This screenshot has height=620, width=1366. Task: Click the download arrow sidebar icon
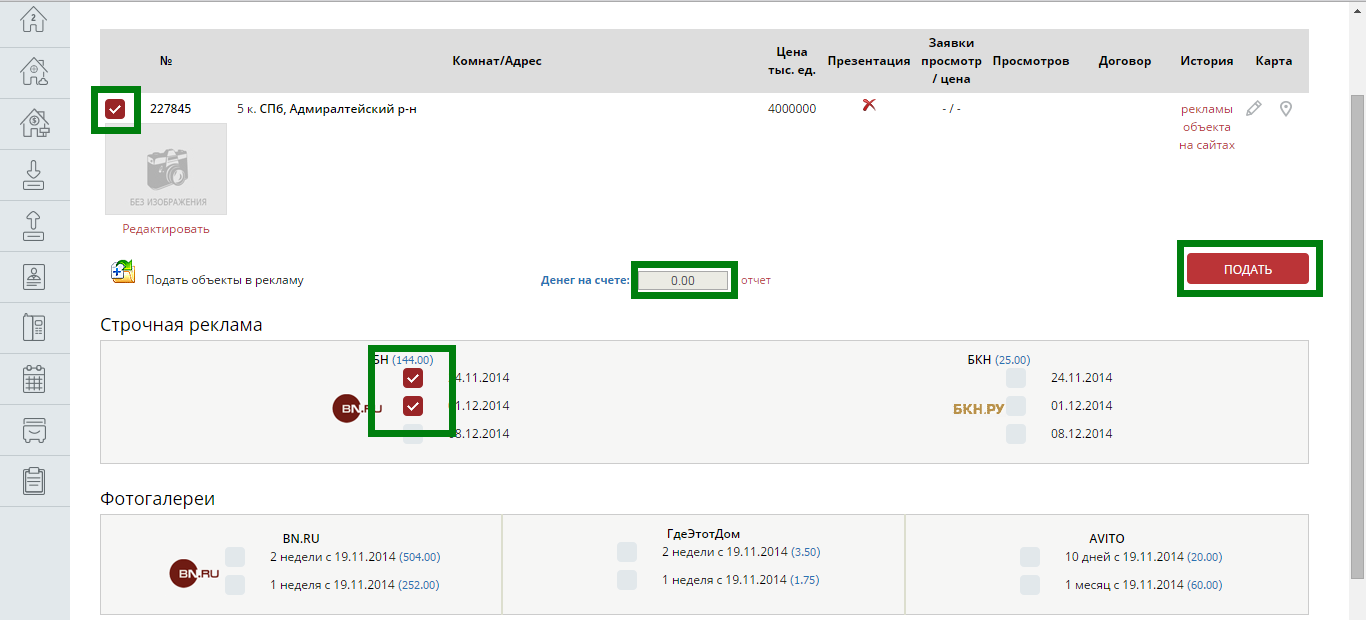pyautogui.click(x=34, y=174)
